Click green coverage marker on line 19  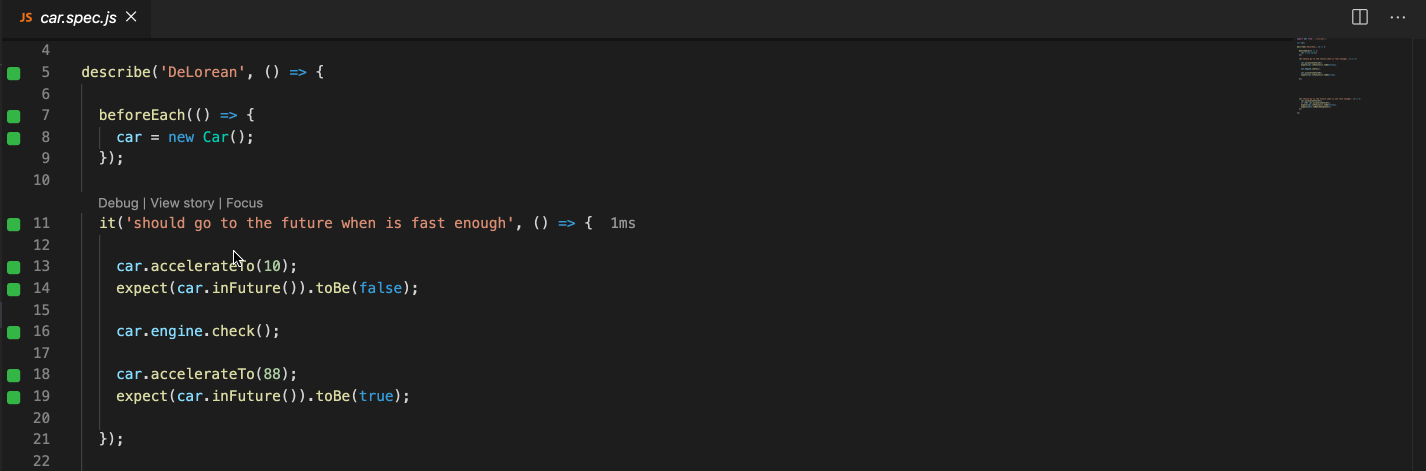pyautogui.click(x=14, y=397)
